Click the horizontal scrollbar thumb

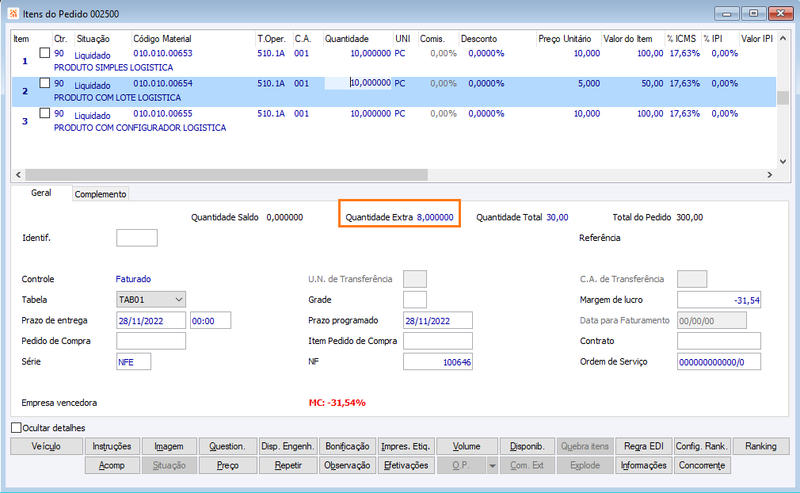click(x=227, y=175)
